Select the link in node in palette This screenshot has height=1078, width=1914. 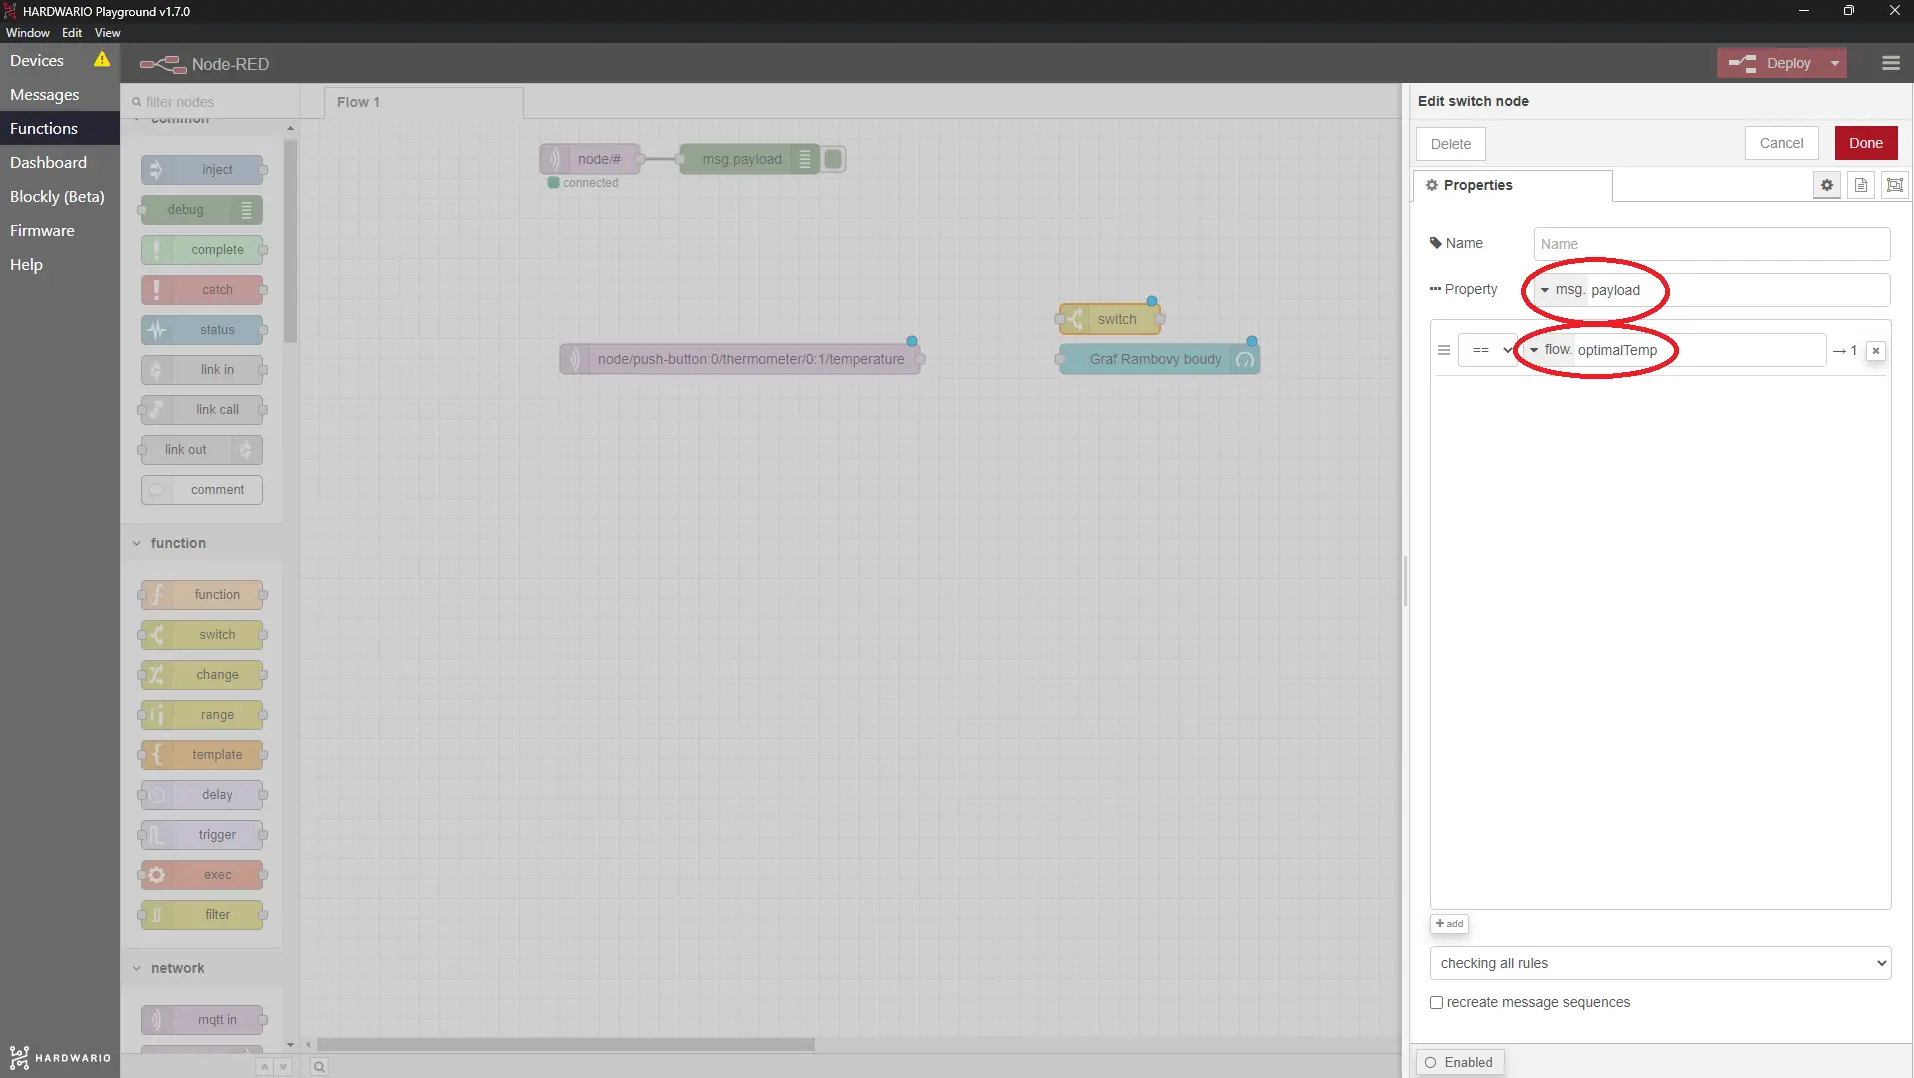pos(202,370)
